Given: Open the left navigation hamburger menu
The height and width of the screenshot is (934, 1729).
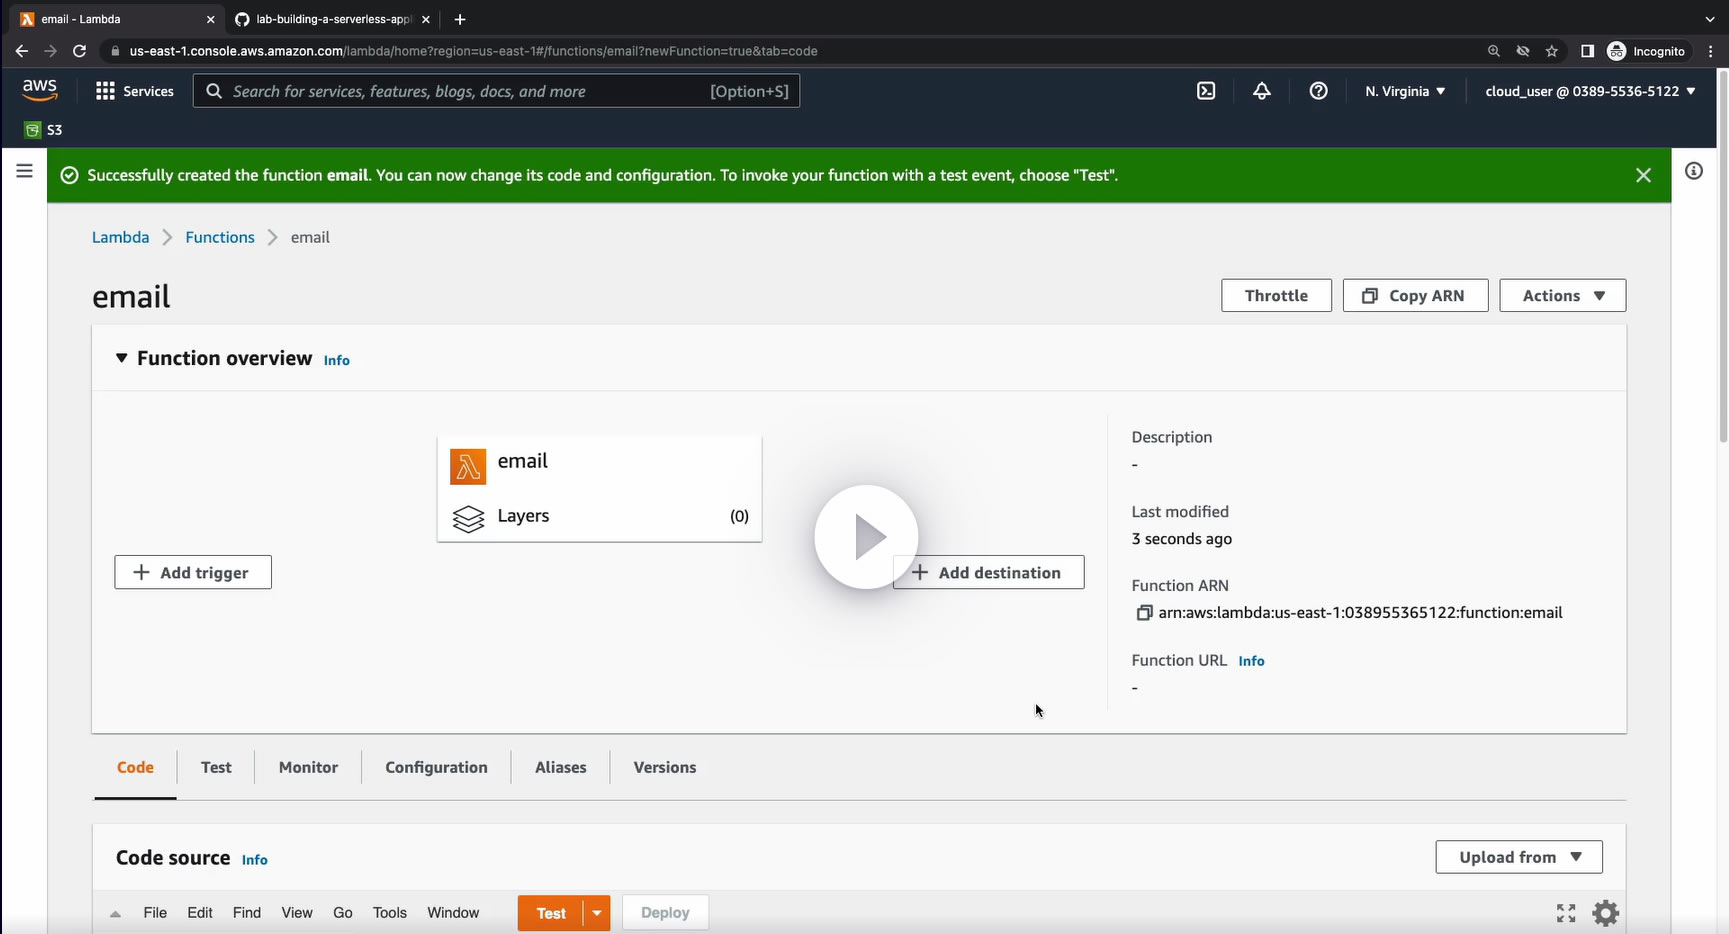Looking at the screenshot, I should pos(25,171).
